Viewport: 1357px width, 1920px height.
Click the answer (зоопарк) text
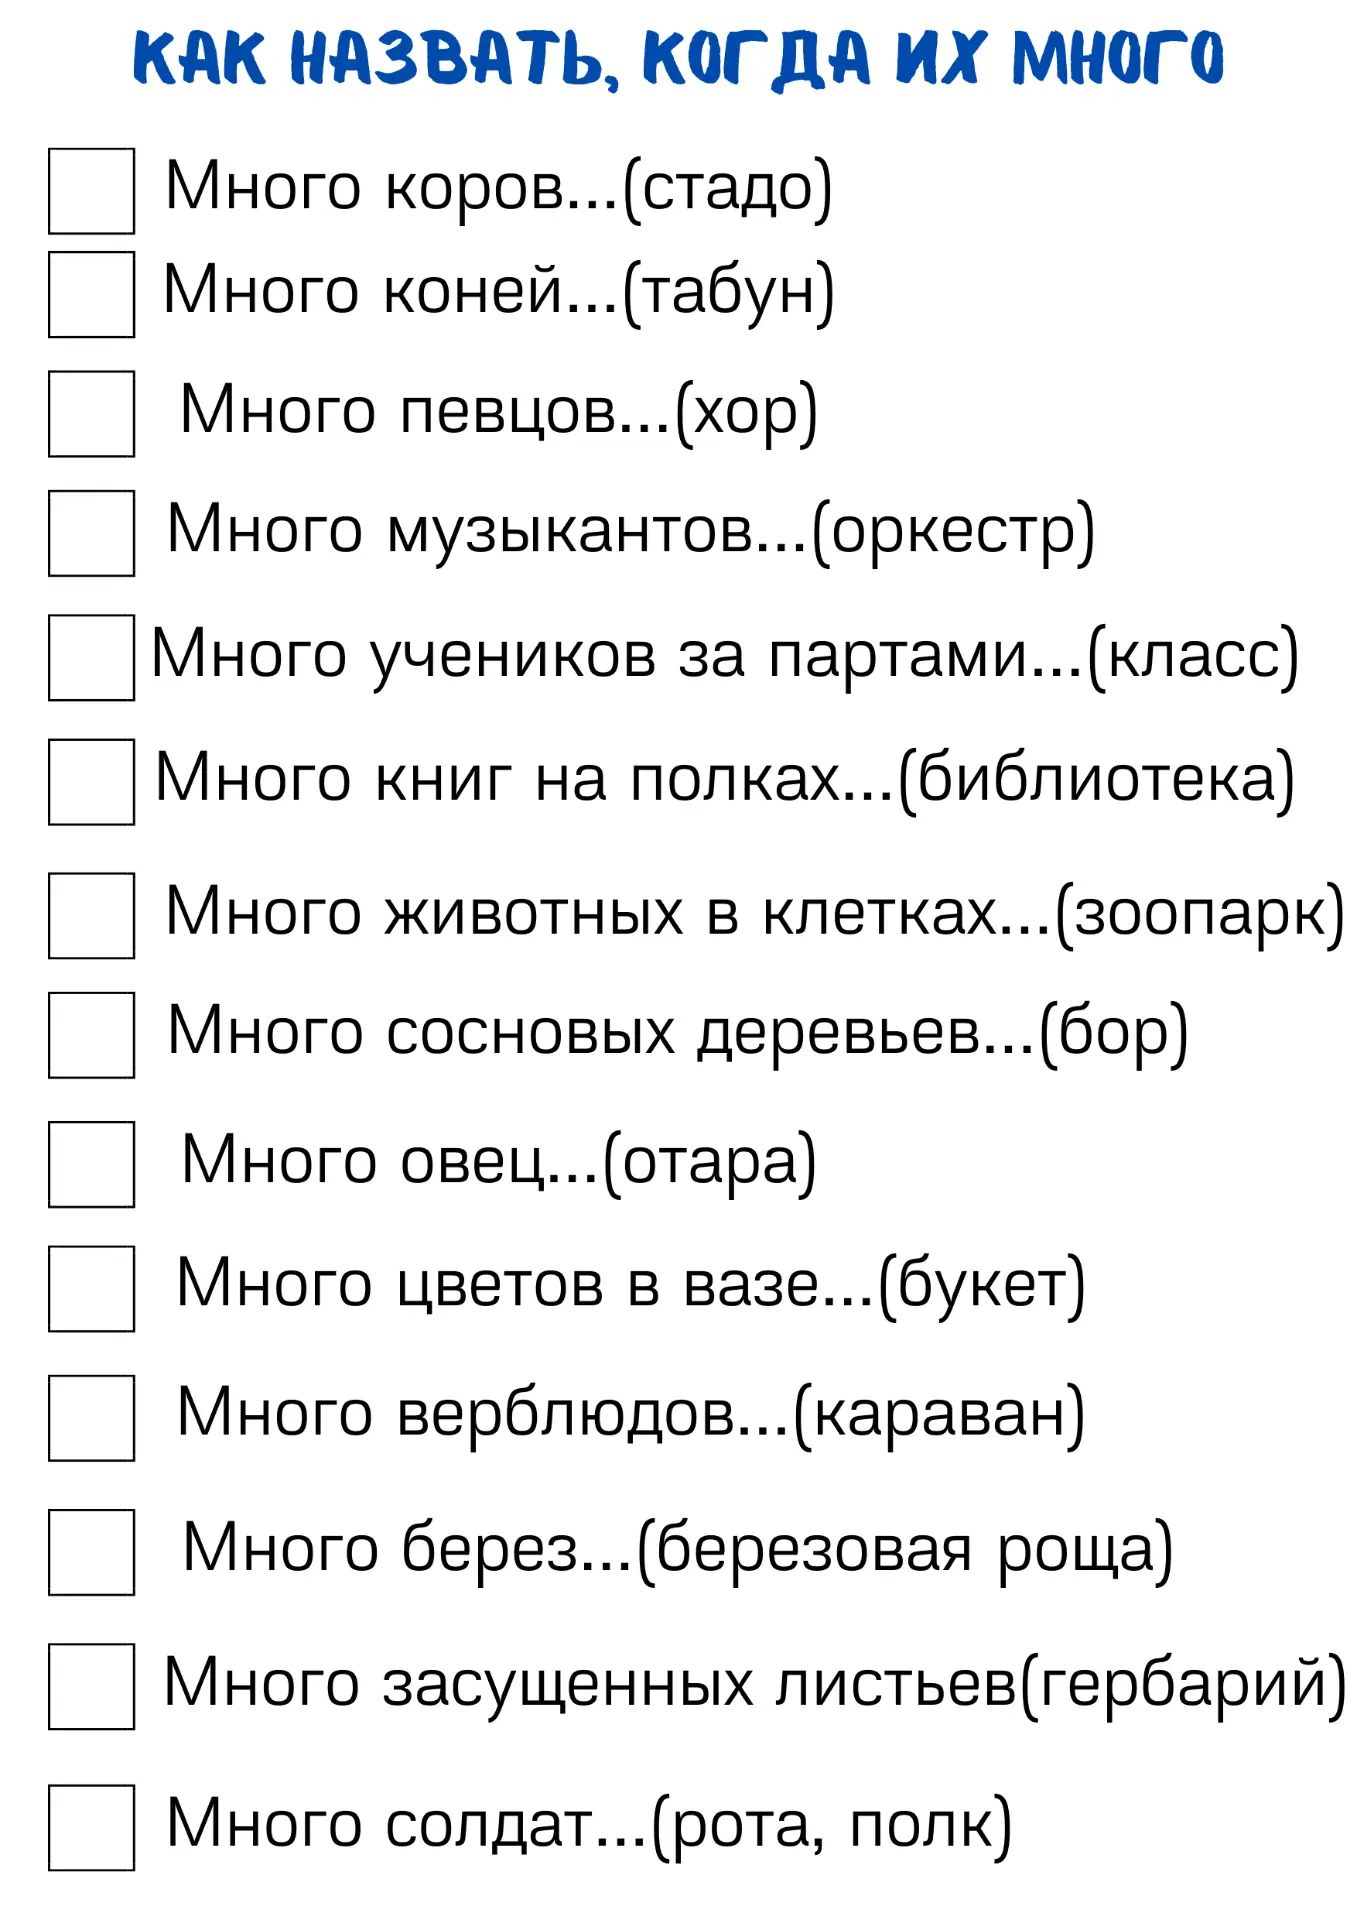pos(1200,915)
